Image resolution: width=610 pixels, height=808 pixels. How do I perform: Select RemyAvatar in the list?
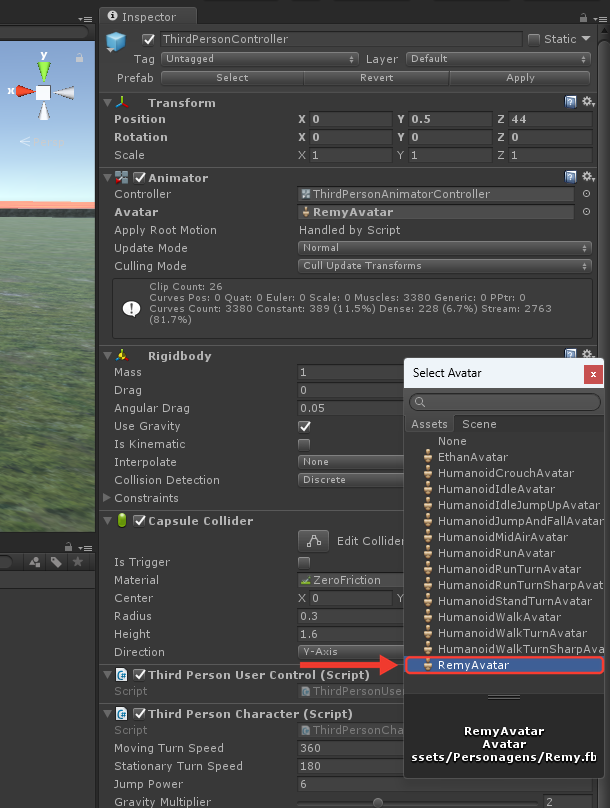tap(504, 665)
